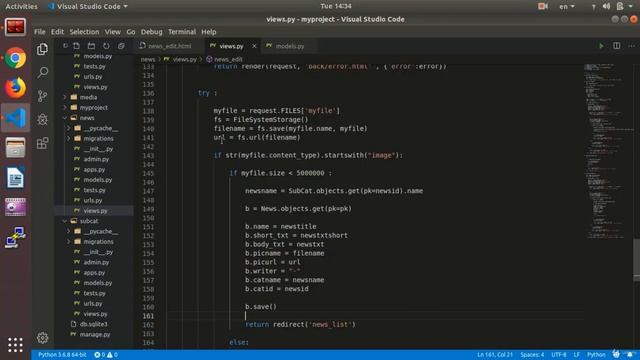Open the Edit menu
Screen dimensions: 640x360
pos(57,32)
